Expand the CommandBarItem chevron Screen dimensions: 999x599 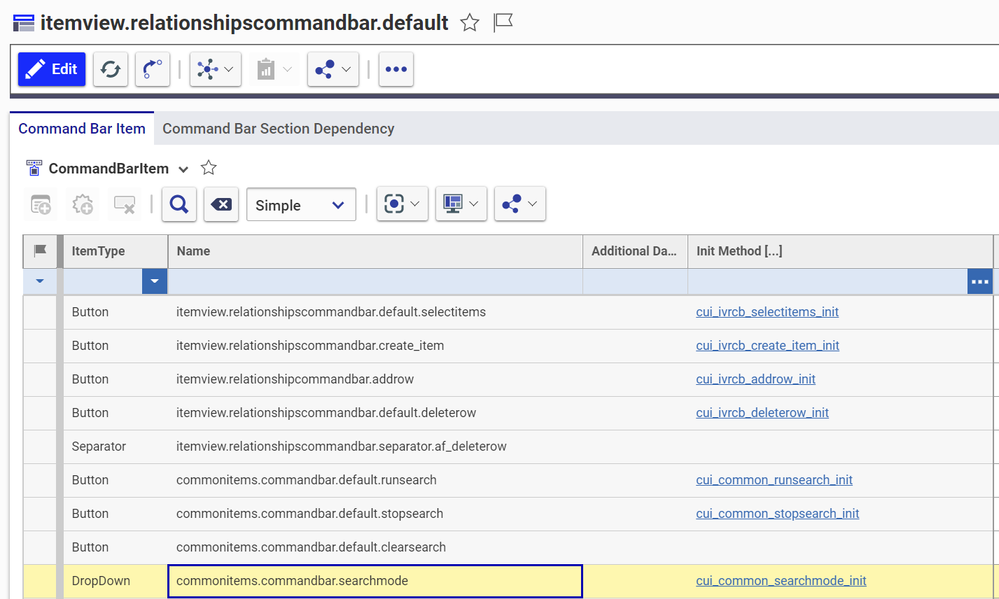tap(183, 169)
